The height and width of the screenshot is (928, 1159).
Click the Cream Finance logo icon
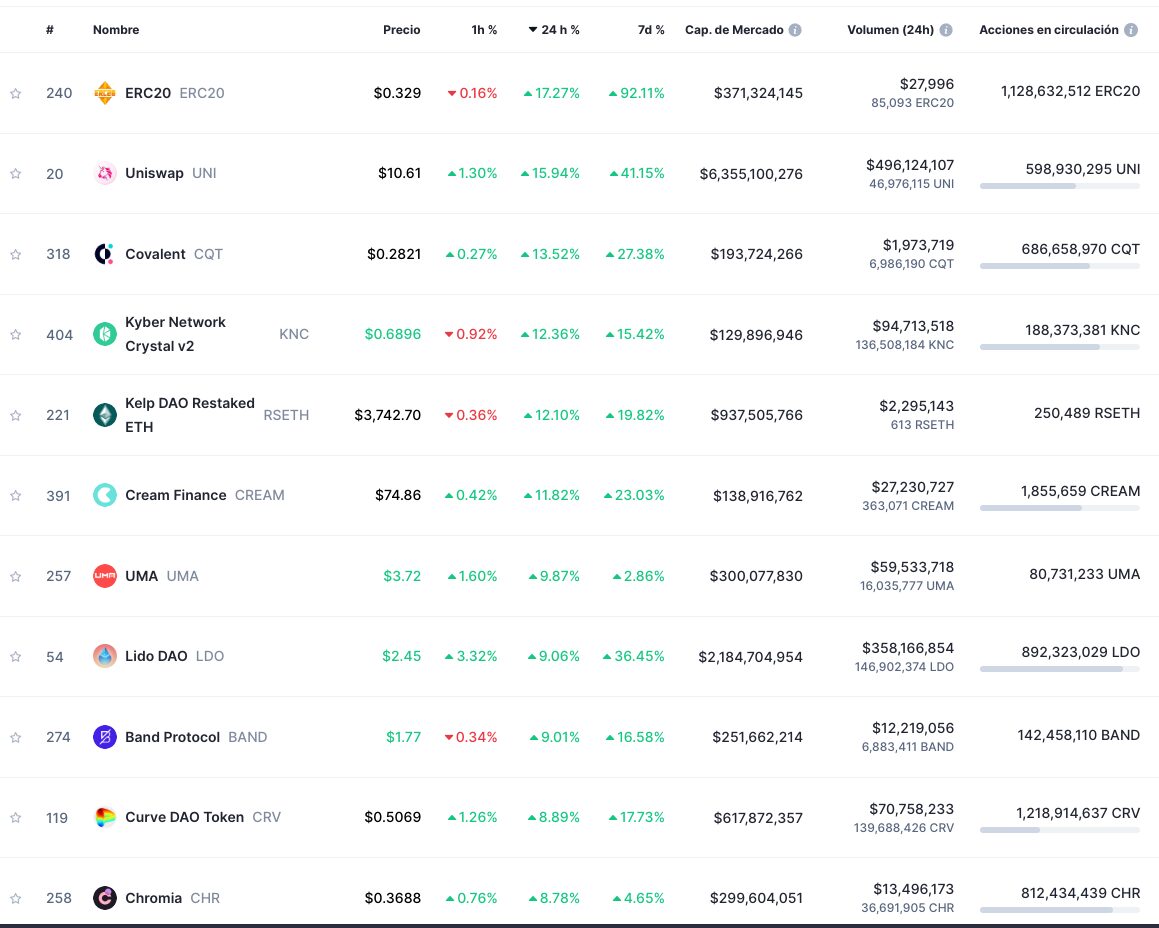[105, 495]
